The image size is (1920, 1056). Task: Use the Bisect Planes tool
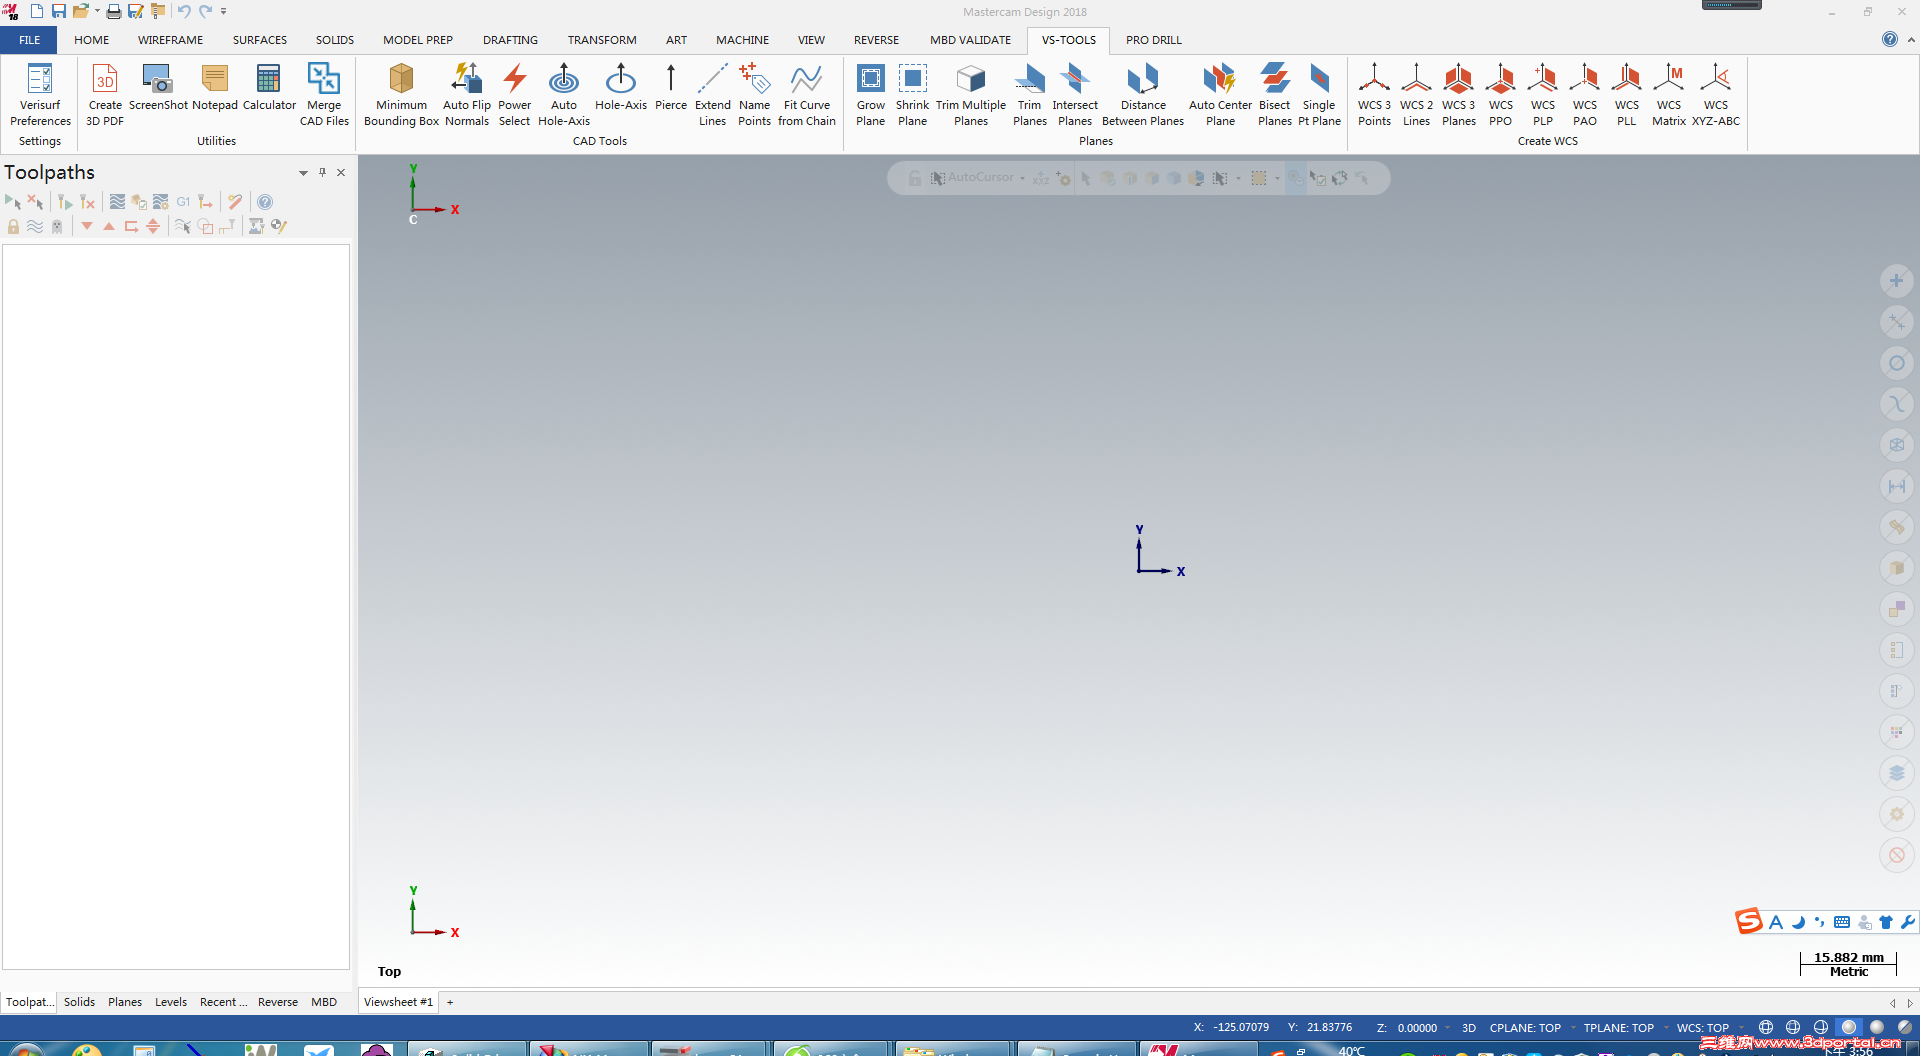1275,94
